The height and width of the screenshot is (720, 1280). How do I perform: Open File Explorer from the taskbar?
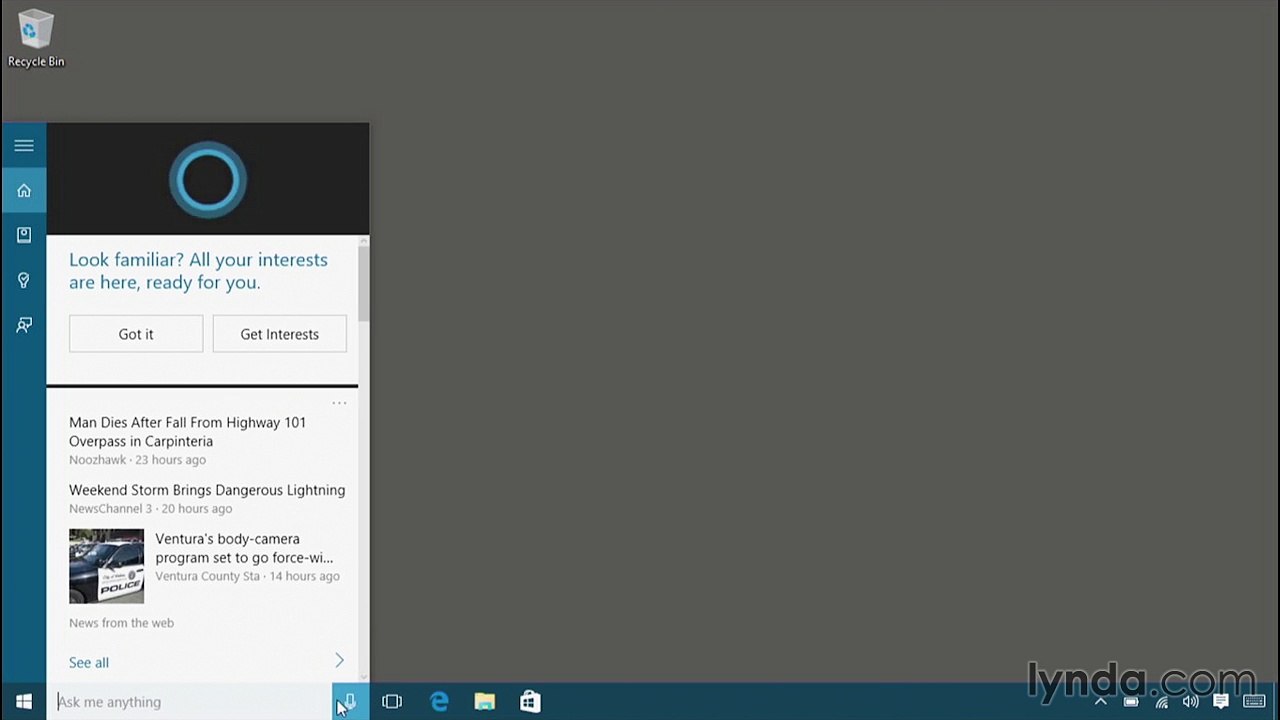click(484, 702)
